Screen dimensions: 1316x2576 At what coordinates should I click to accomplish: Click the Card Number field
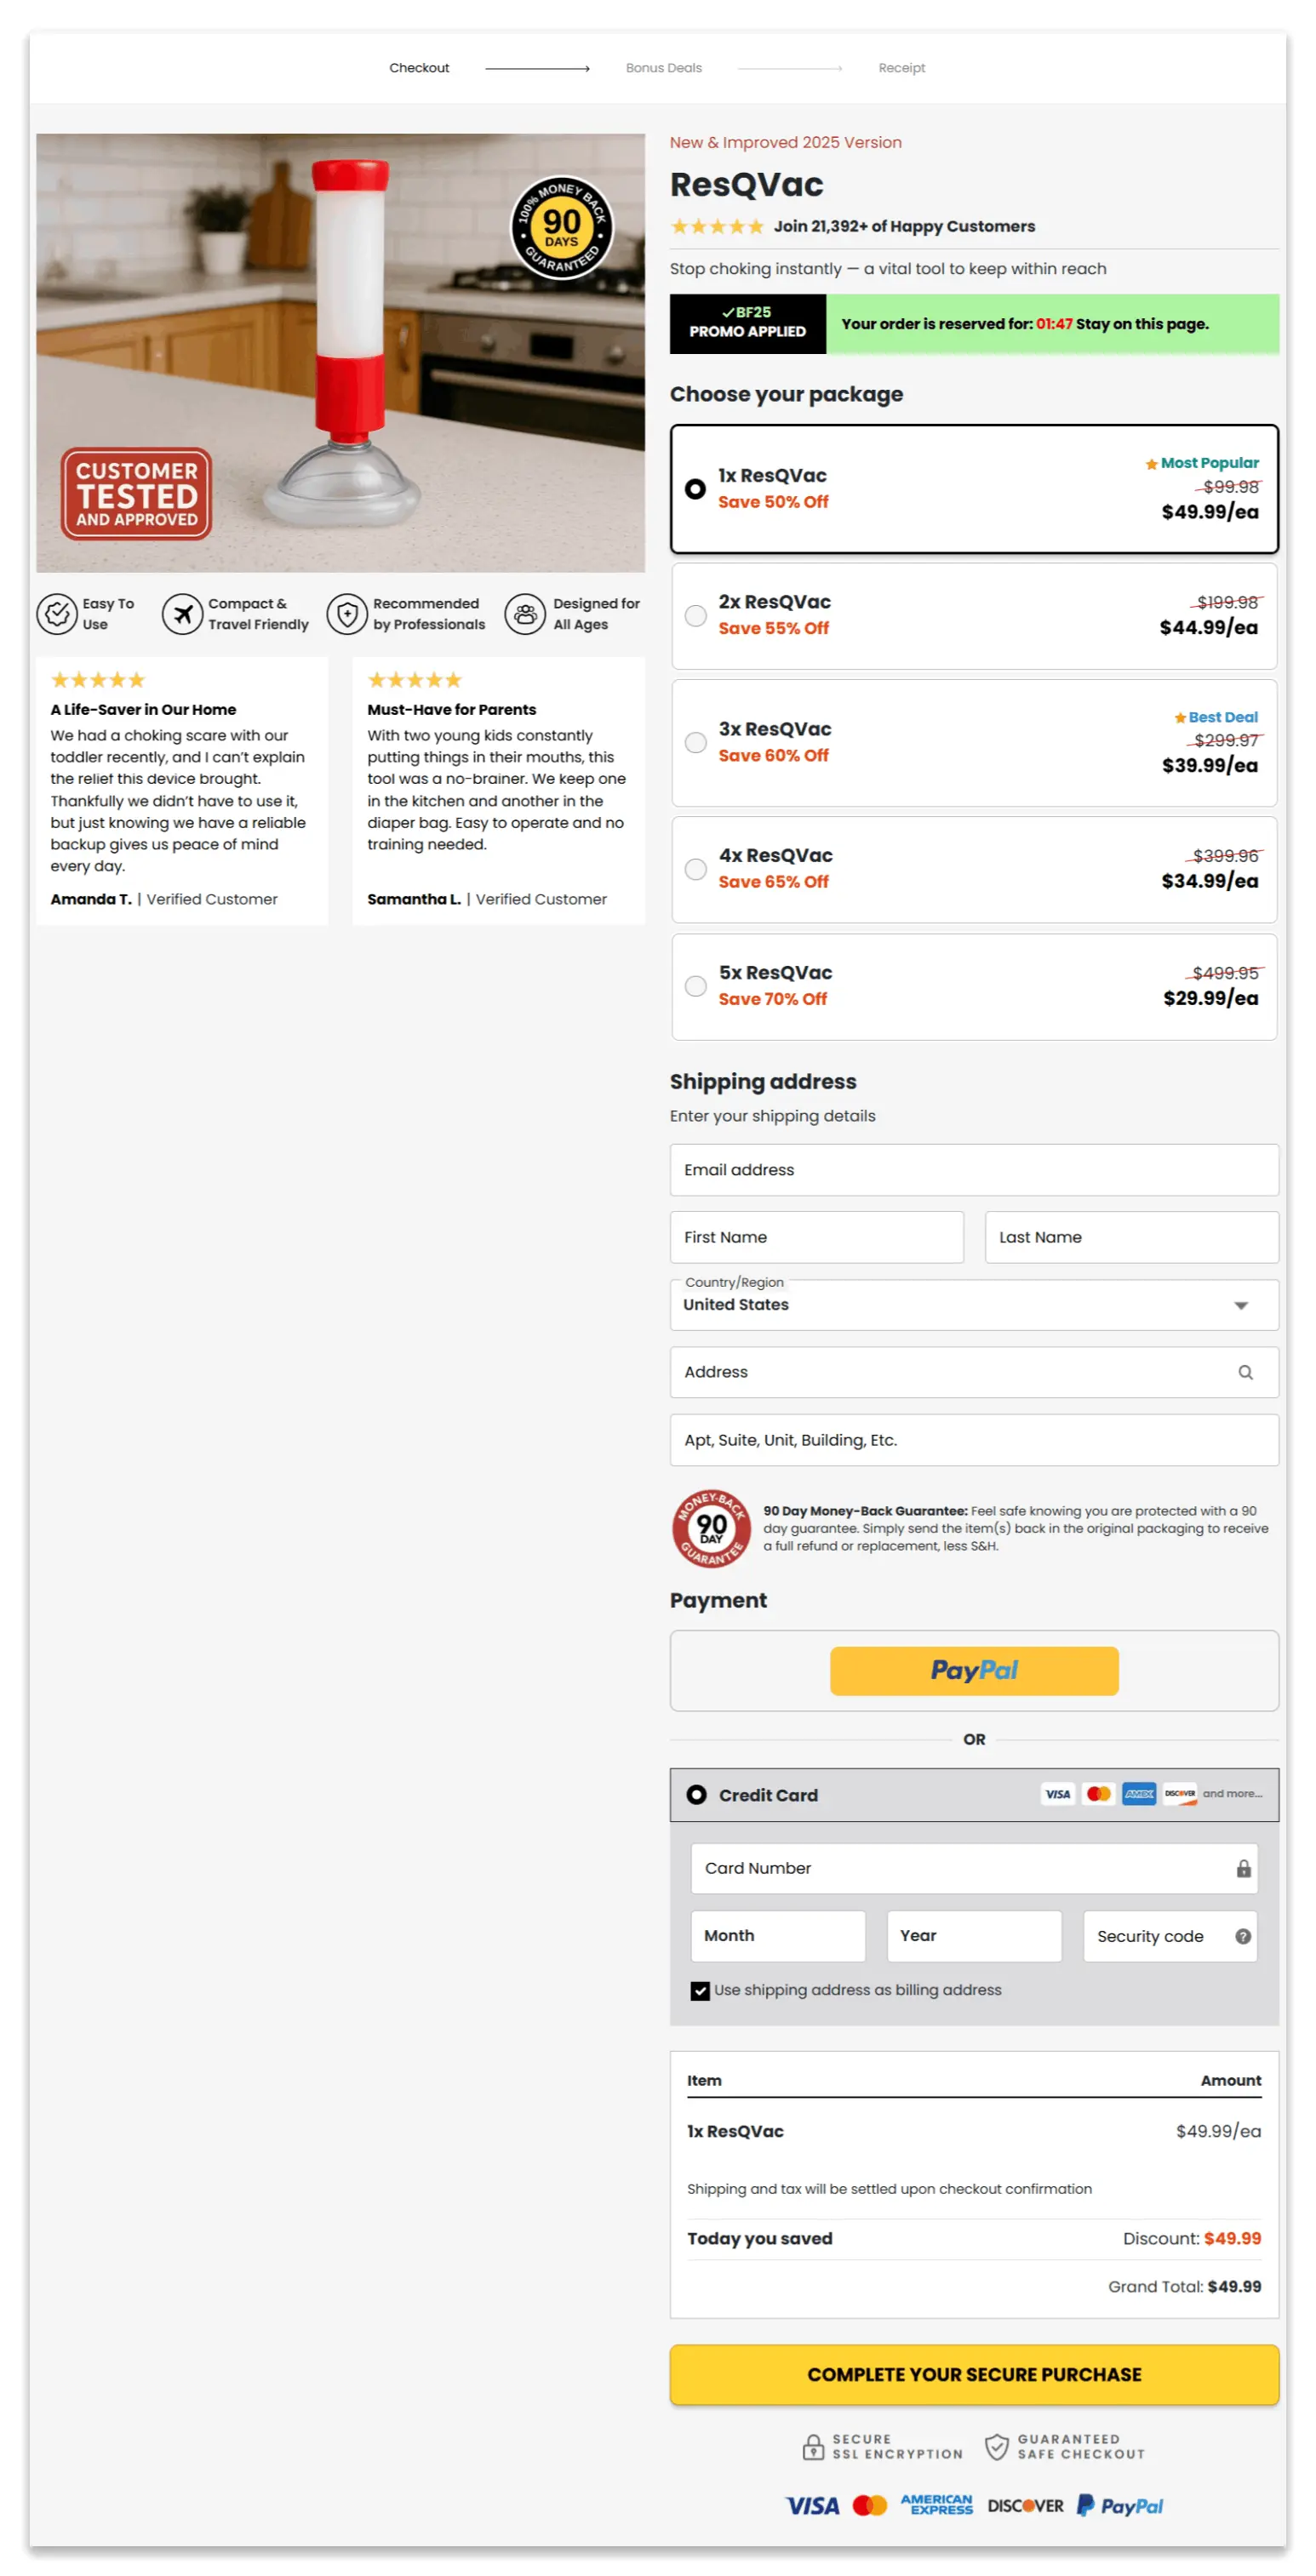(973, 1868)
